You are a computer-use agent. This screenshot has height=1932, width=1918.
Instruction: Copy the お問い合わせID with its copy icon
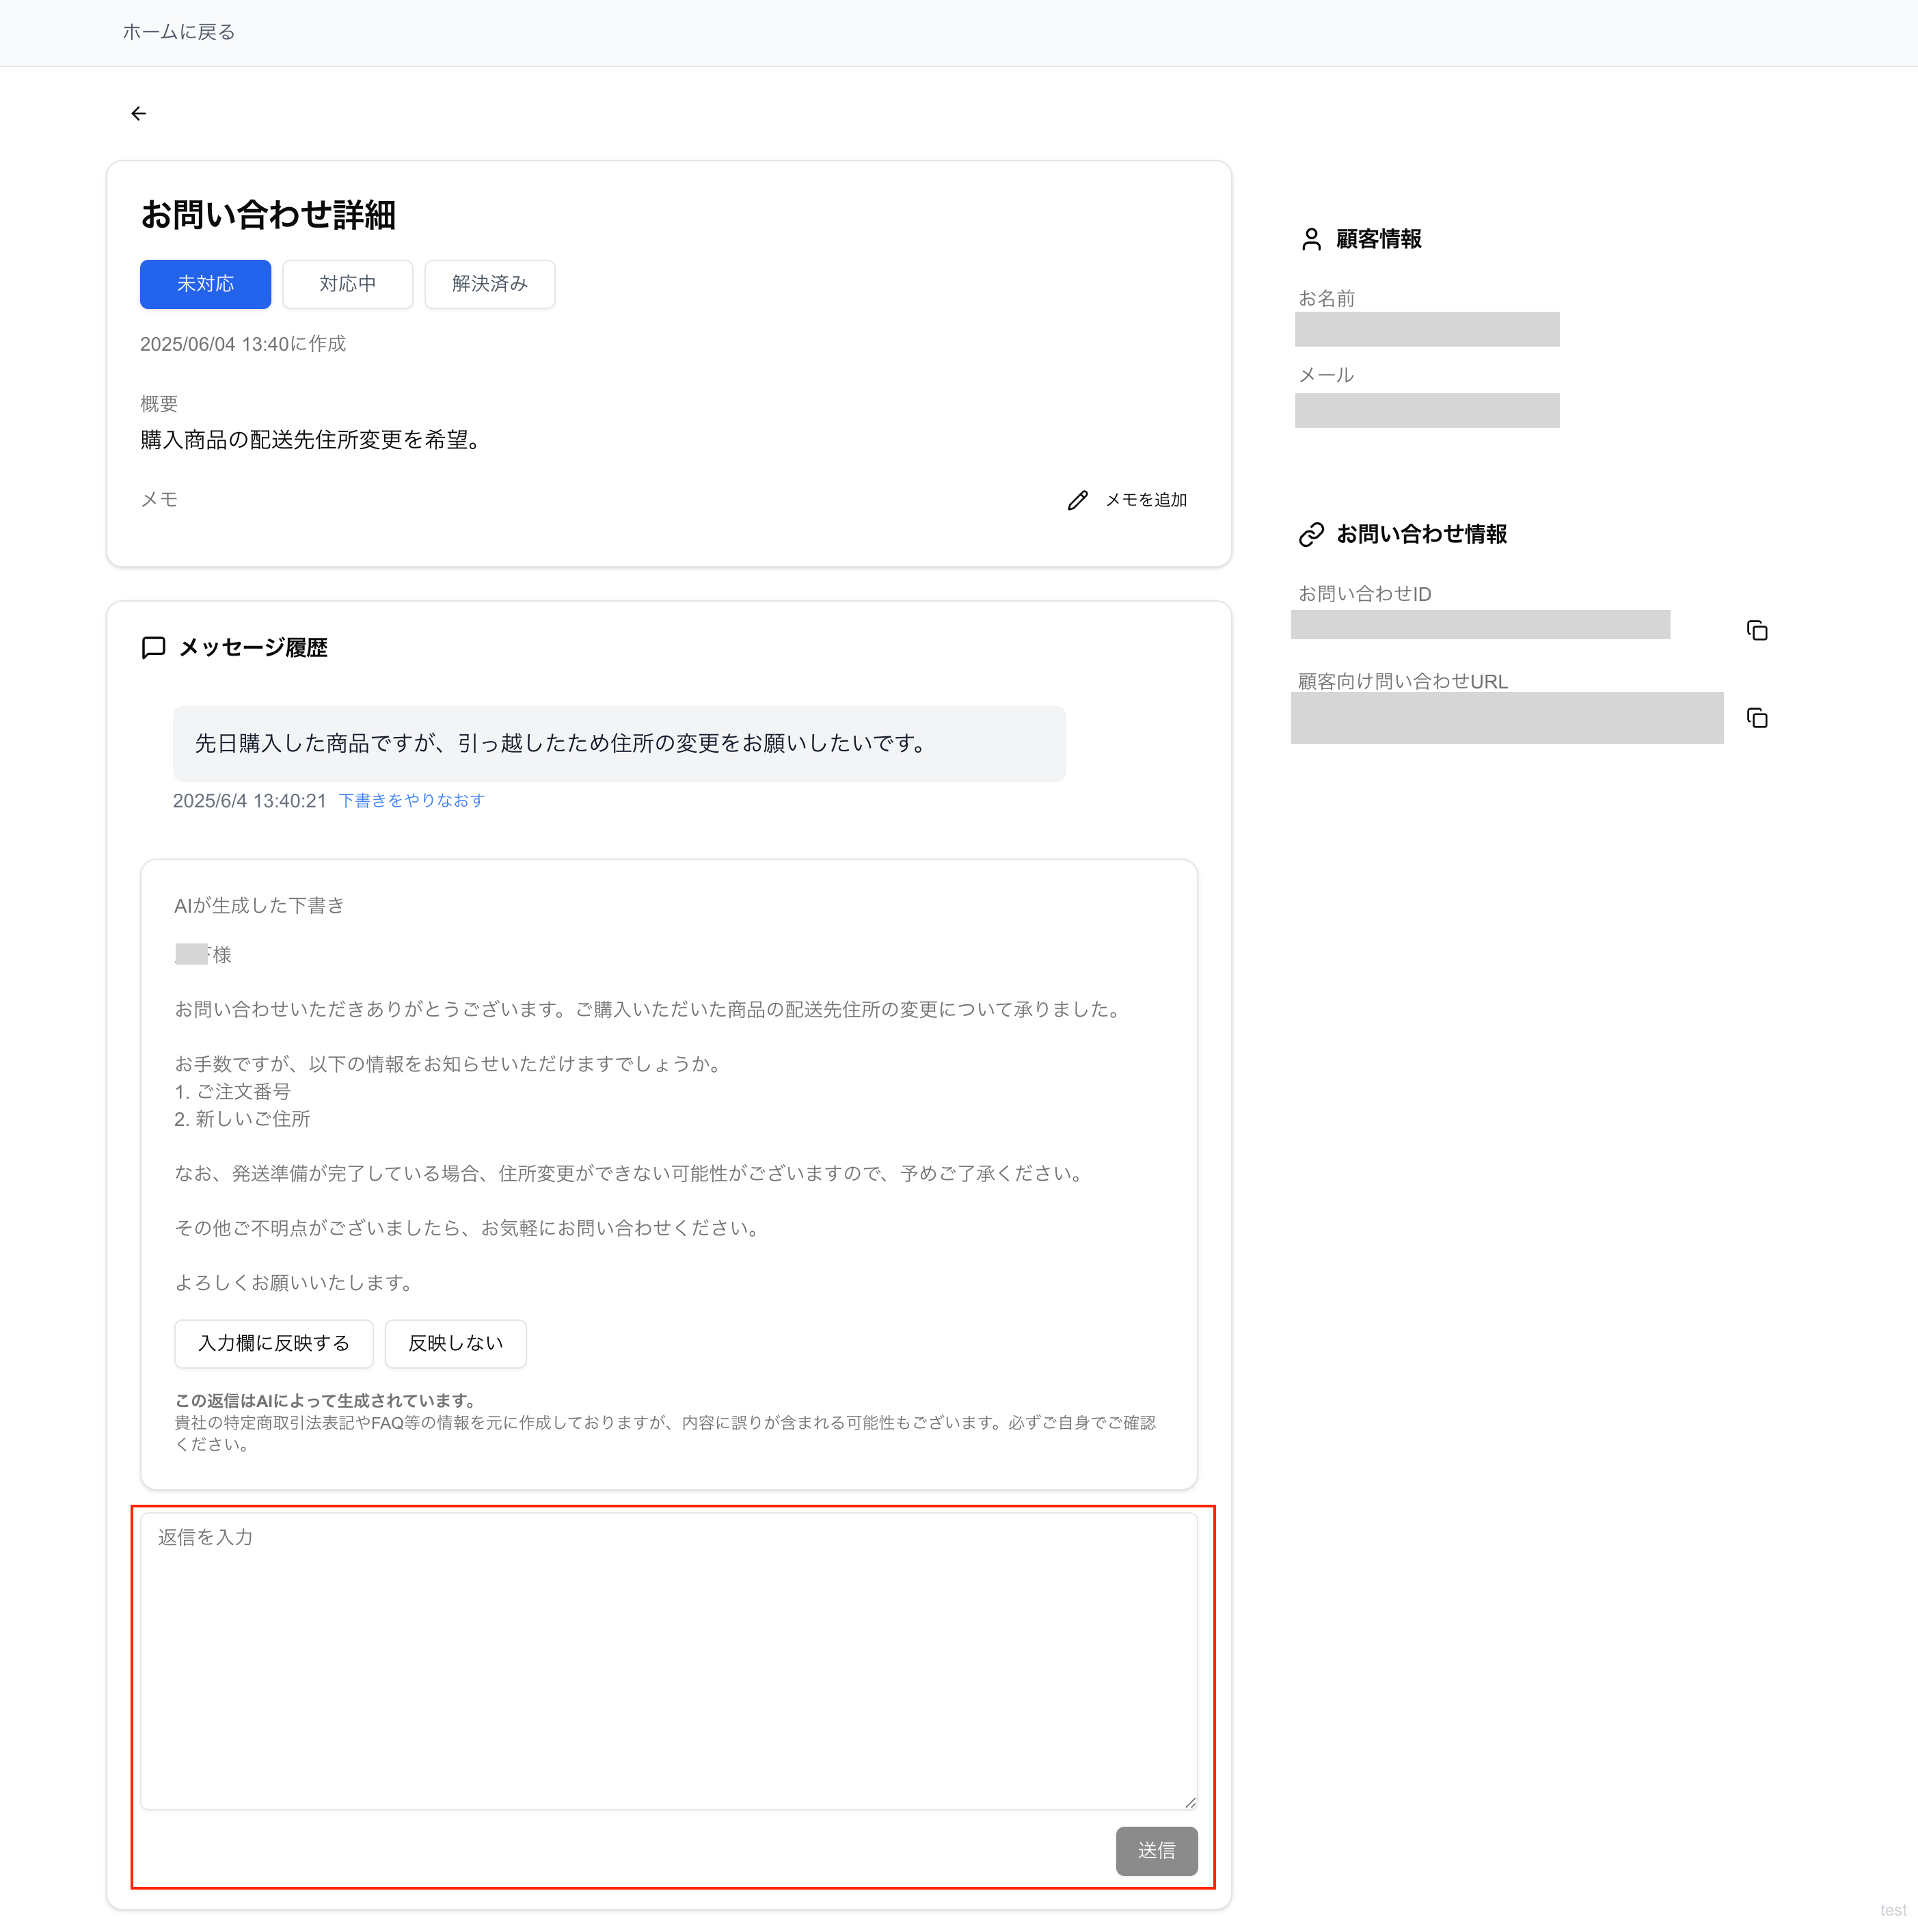point(1757,630)
